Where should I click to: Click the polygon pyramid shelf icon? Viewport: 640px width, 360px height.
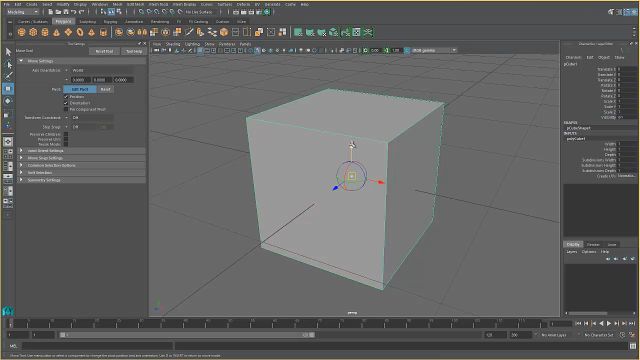91,32
